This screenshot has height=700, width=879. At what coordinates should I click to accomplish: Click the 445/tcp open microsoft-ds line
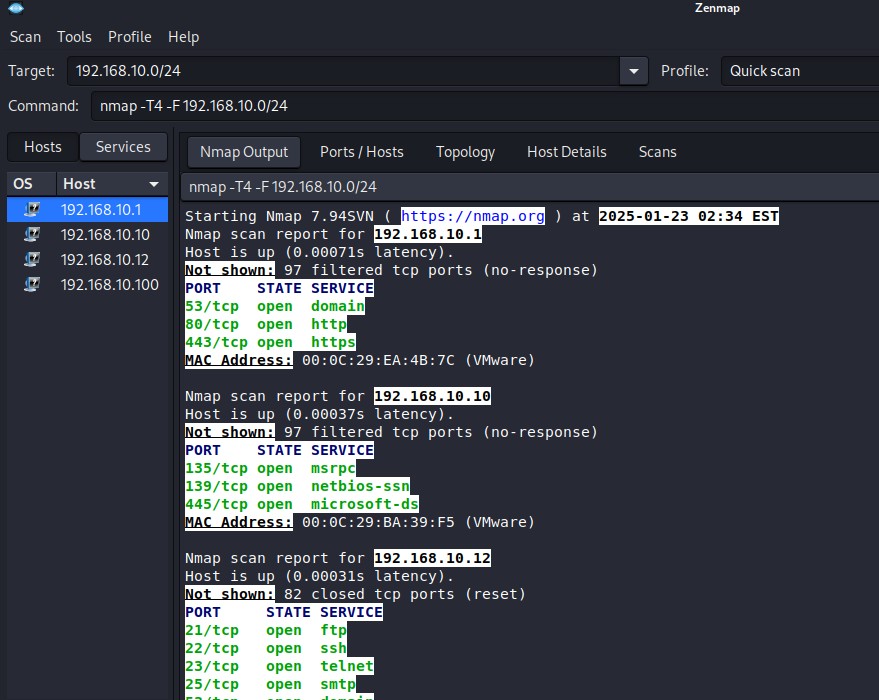(x=302, y=504)
